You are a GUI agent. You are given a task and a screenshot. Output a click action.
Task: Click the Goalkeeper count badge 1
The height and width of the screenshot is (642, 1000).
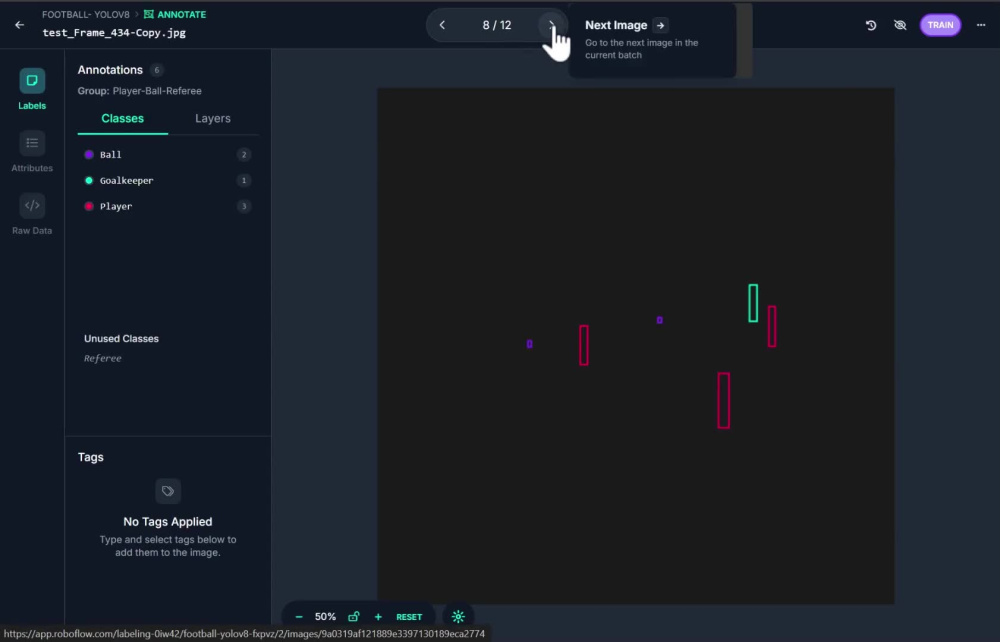[x=244, y=180]
